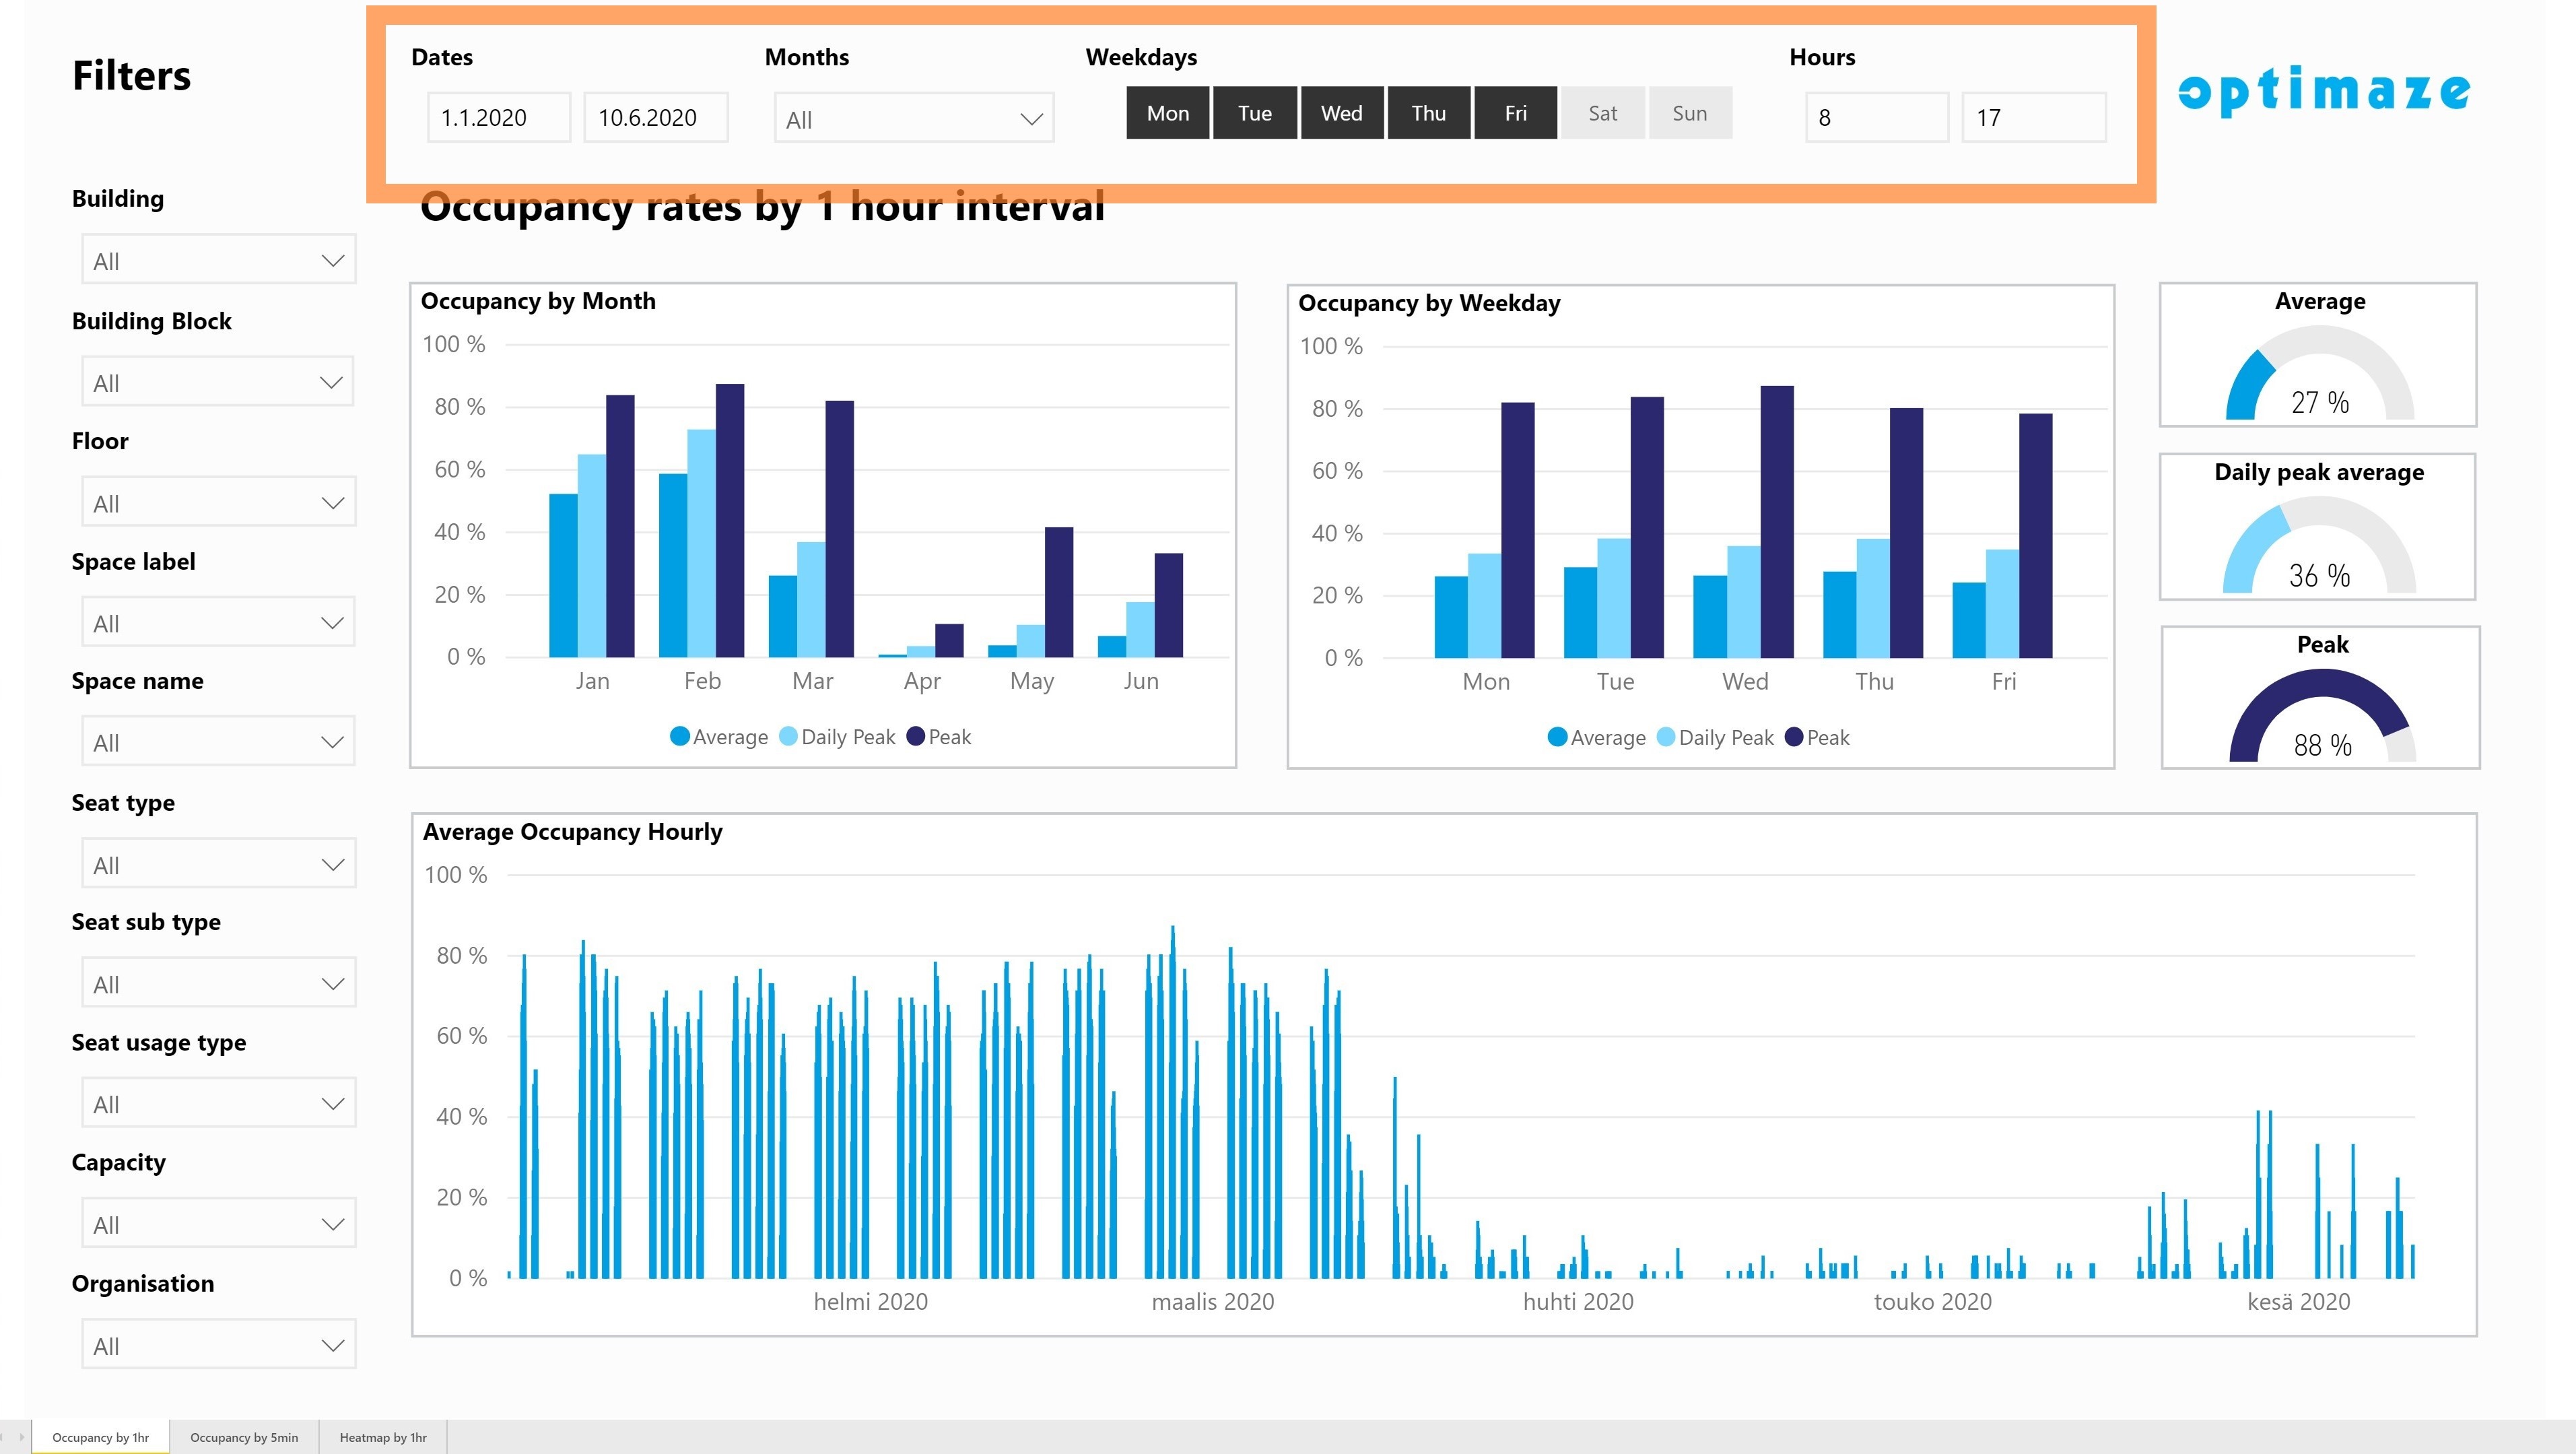The image size is (2576, 1454).
Task: Toggle the Mon weekday filter
Action: click(x=1167, y=113)
